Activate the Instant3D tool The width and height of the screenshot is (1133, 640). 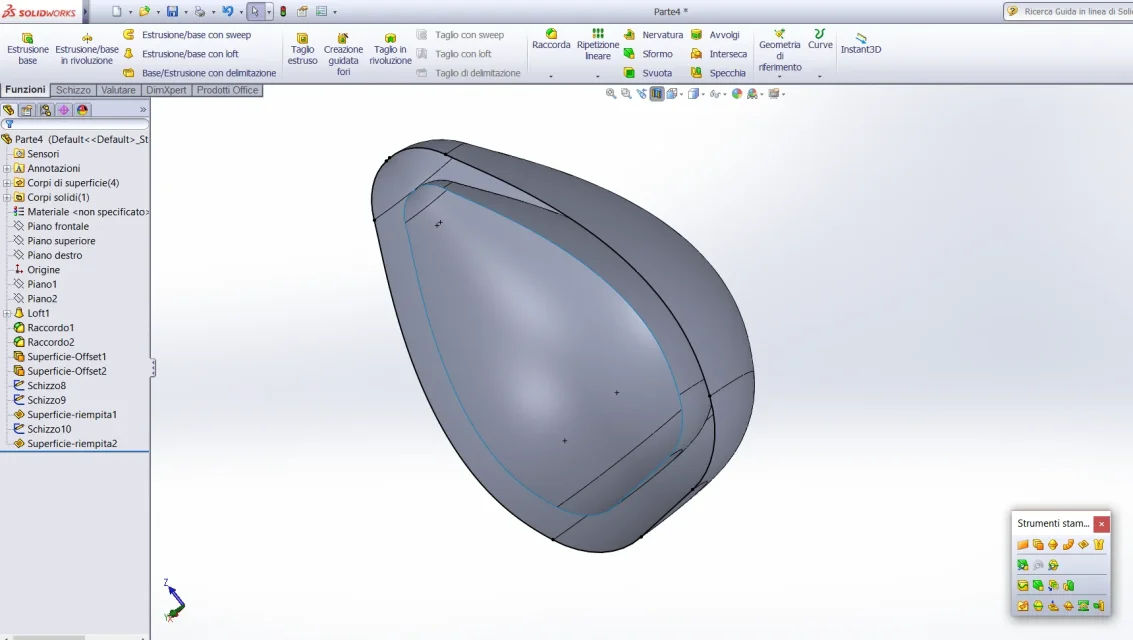pos(861,43)
